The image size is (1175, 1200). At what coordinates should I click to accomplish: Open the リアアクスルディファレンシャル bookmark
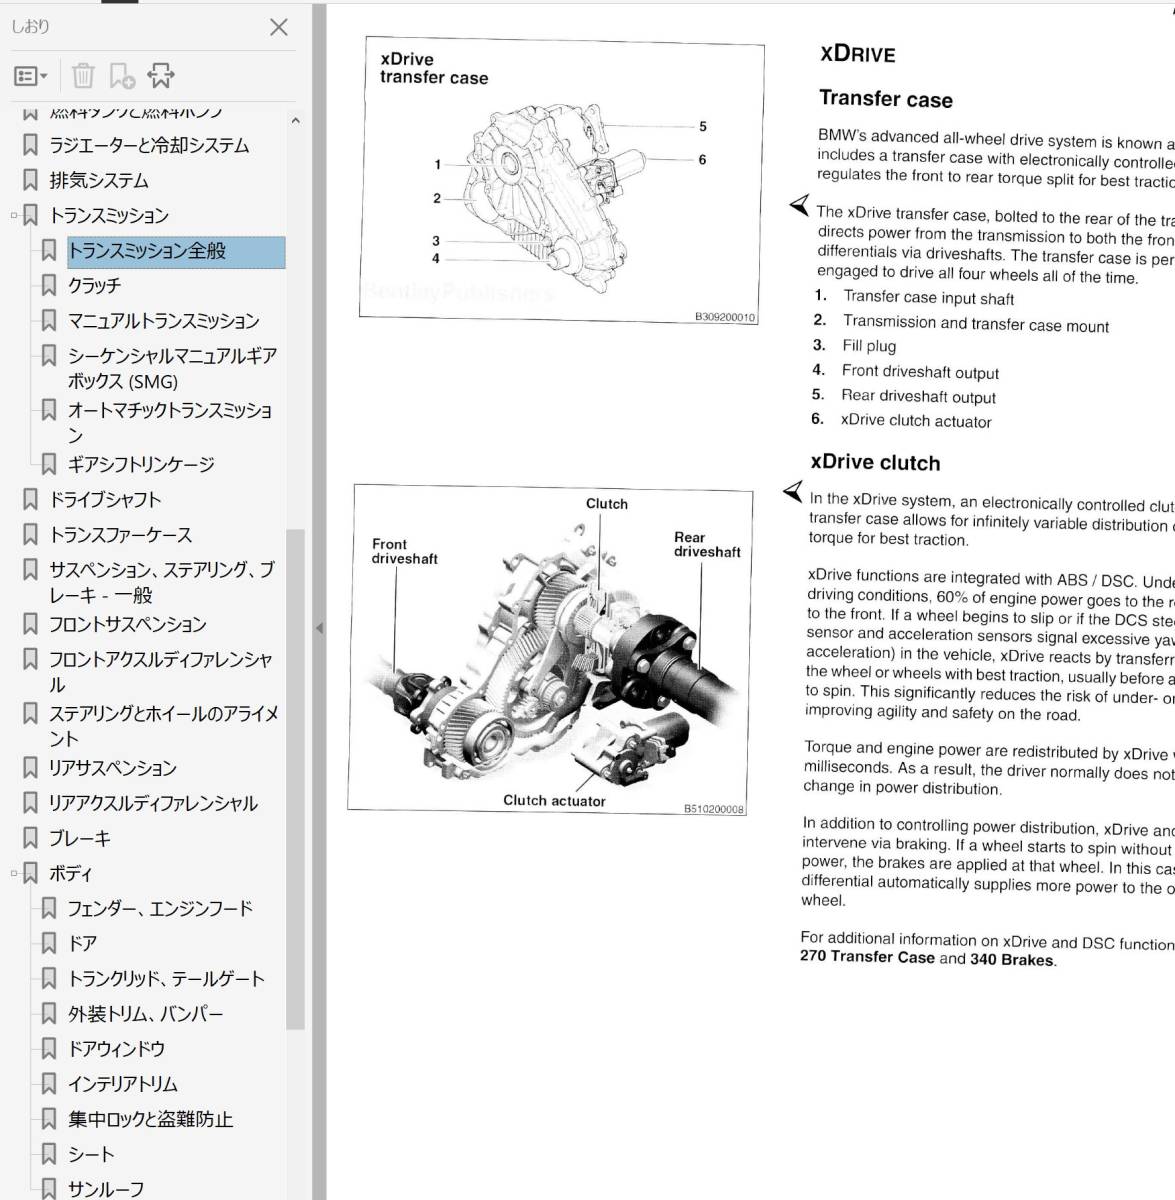pyautogui.click(x=153, y=803)
